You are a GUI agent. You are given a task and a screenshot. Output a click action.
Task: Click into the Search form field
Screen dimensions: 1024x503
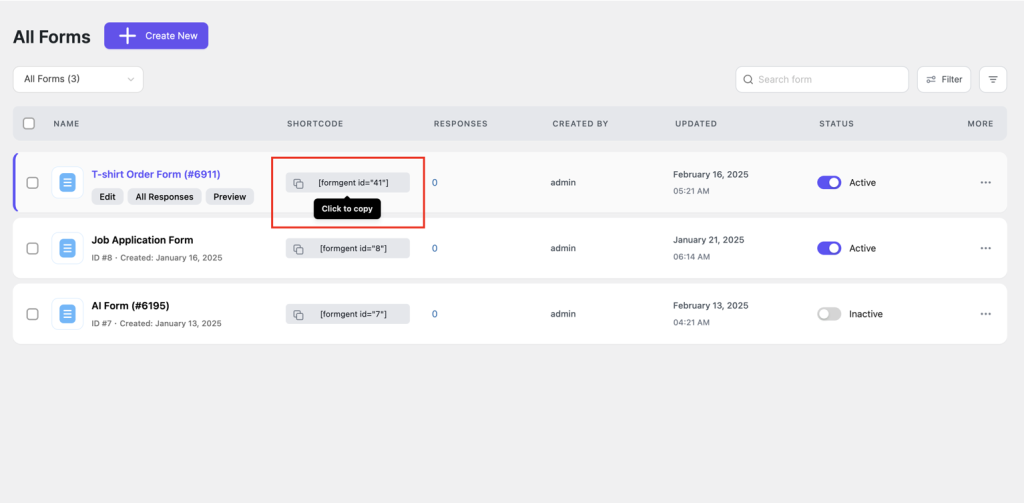[x=822, y=80]
